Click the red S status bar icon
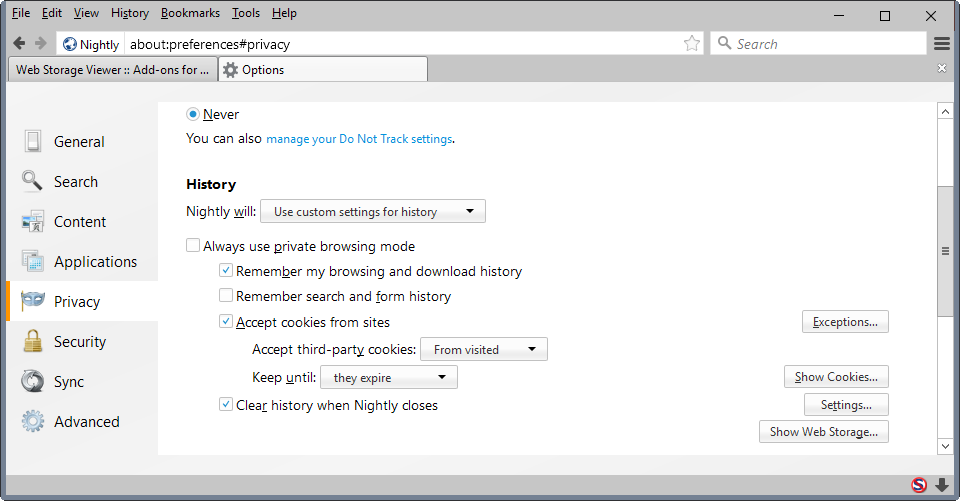 click(x=919, y=485)
